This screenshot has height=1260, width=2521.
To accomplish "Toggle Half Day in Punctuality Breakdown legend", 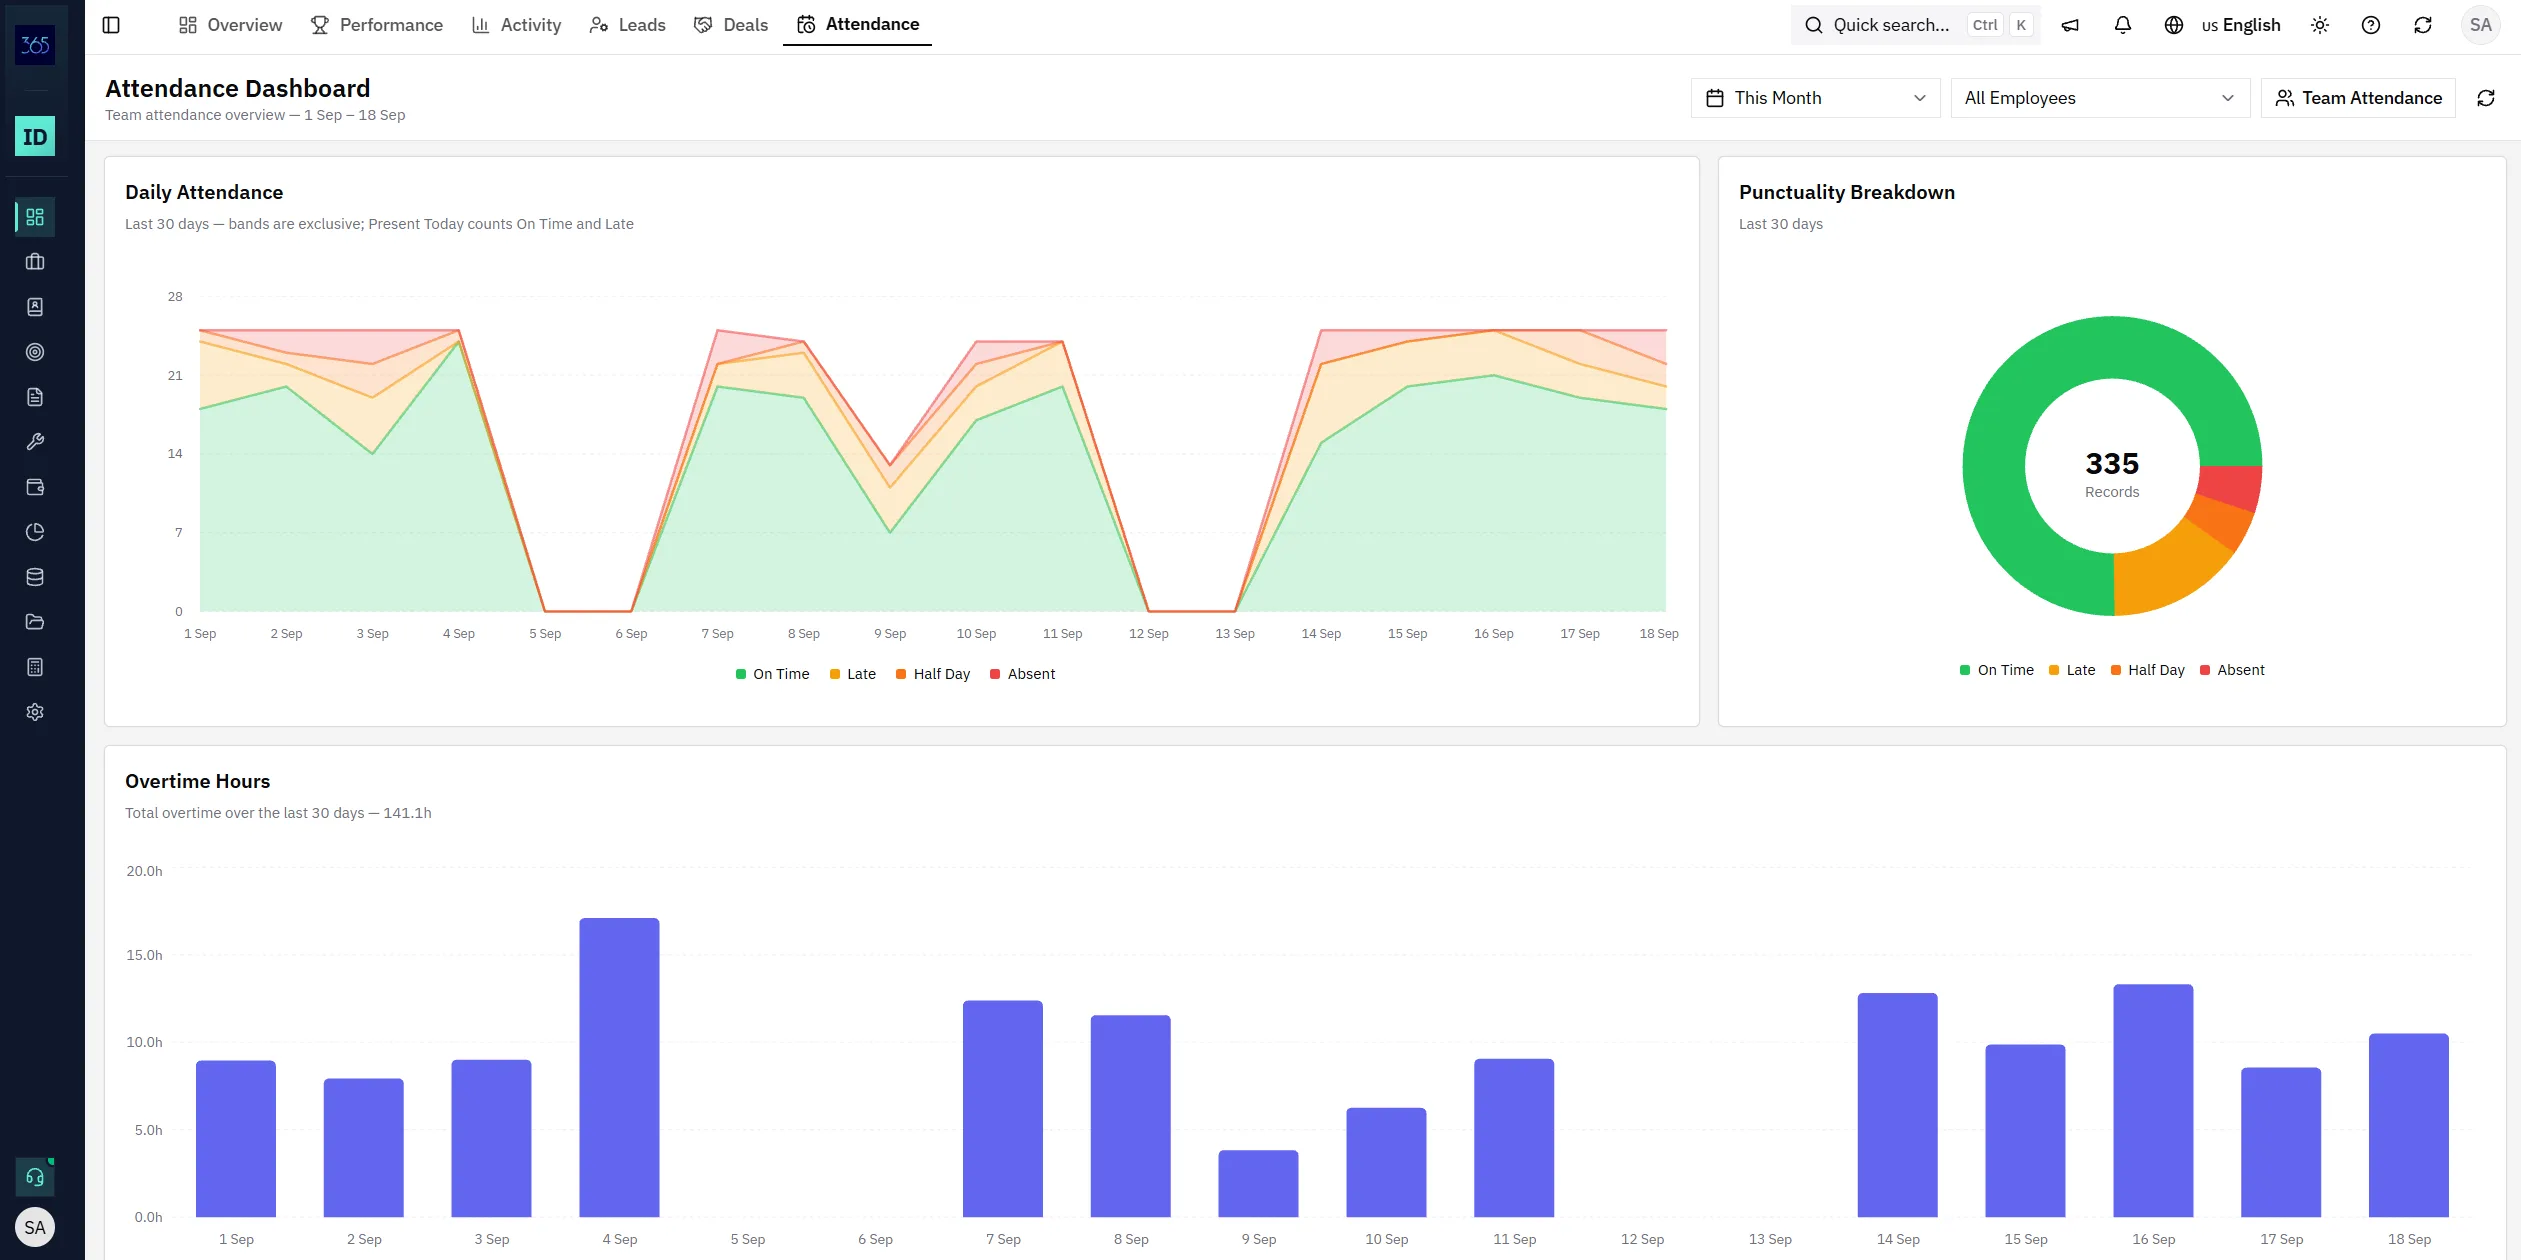I will coord(2147,670).
